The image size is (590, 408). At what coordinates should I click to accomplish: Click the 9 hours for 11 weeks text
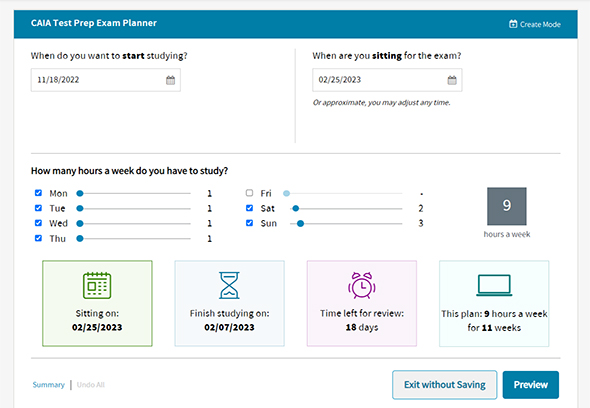point(494,321)
